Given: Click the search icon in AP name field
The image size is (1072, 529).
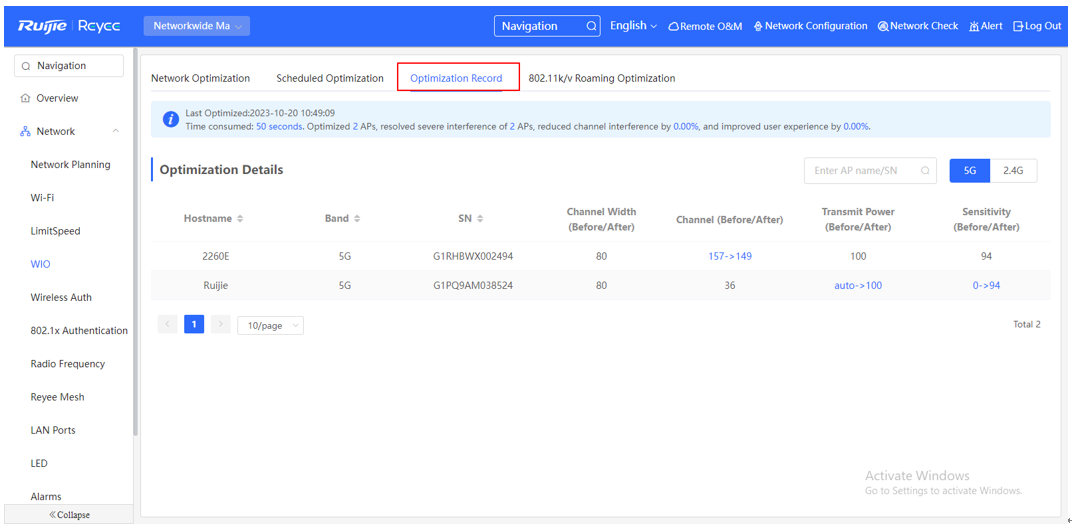Looking at the screenshot, I should [925, 171].
